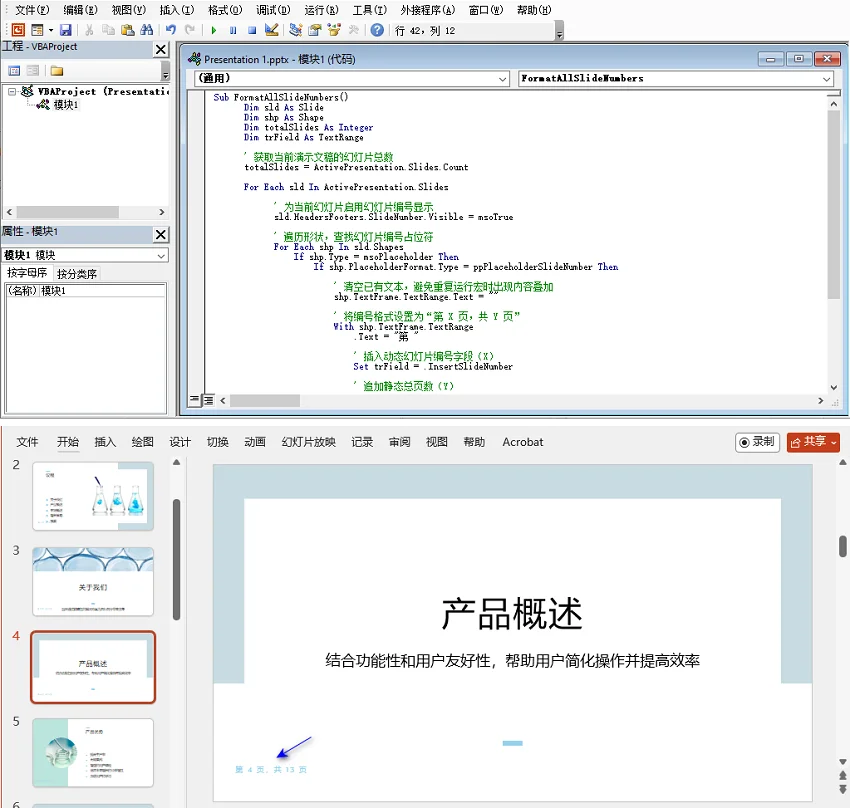Toggle Procedure View button in code window
Viewport: 850px width, 808px height.
tap(195, 400)
